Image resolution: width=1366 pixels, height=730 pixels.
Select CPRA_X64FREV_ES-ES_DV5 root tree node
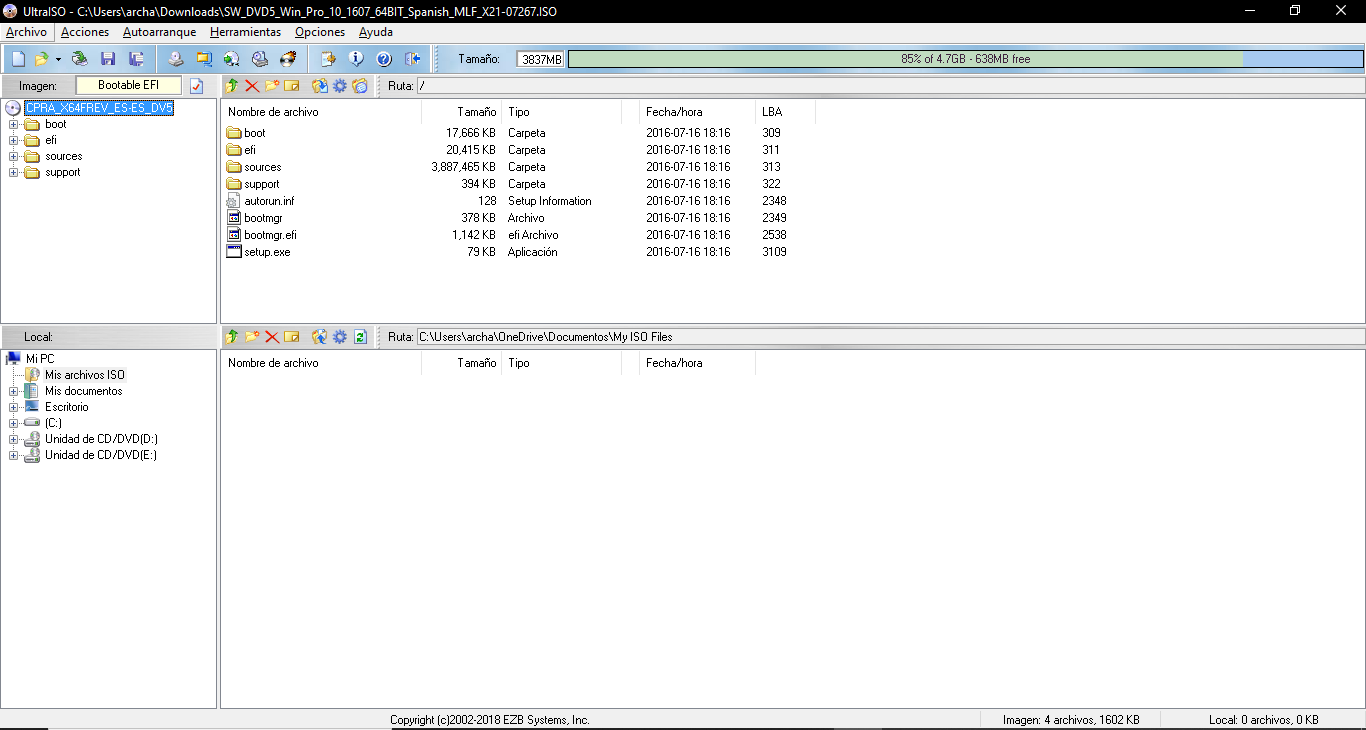[99, 108]
